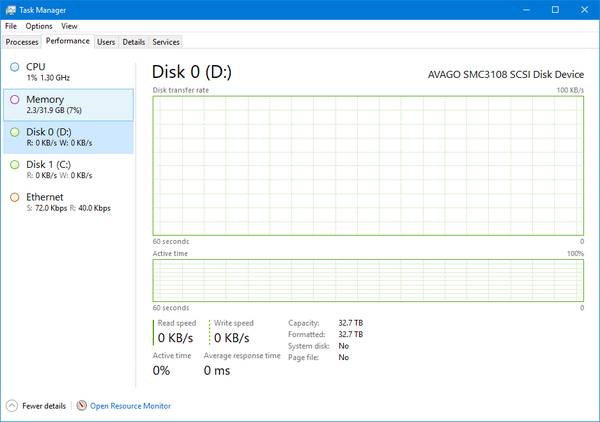
Task: Maximize the Task Manager window
Action: click(555, 9)
